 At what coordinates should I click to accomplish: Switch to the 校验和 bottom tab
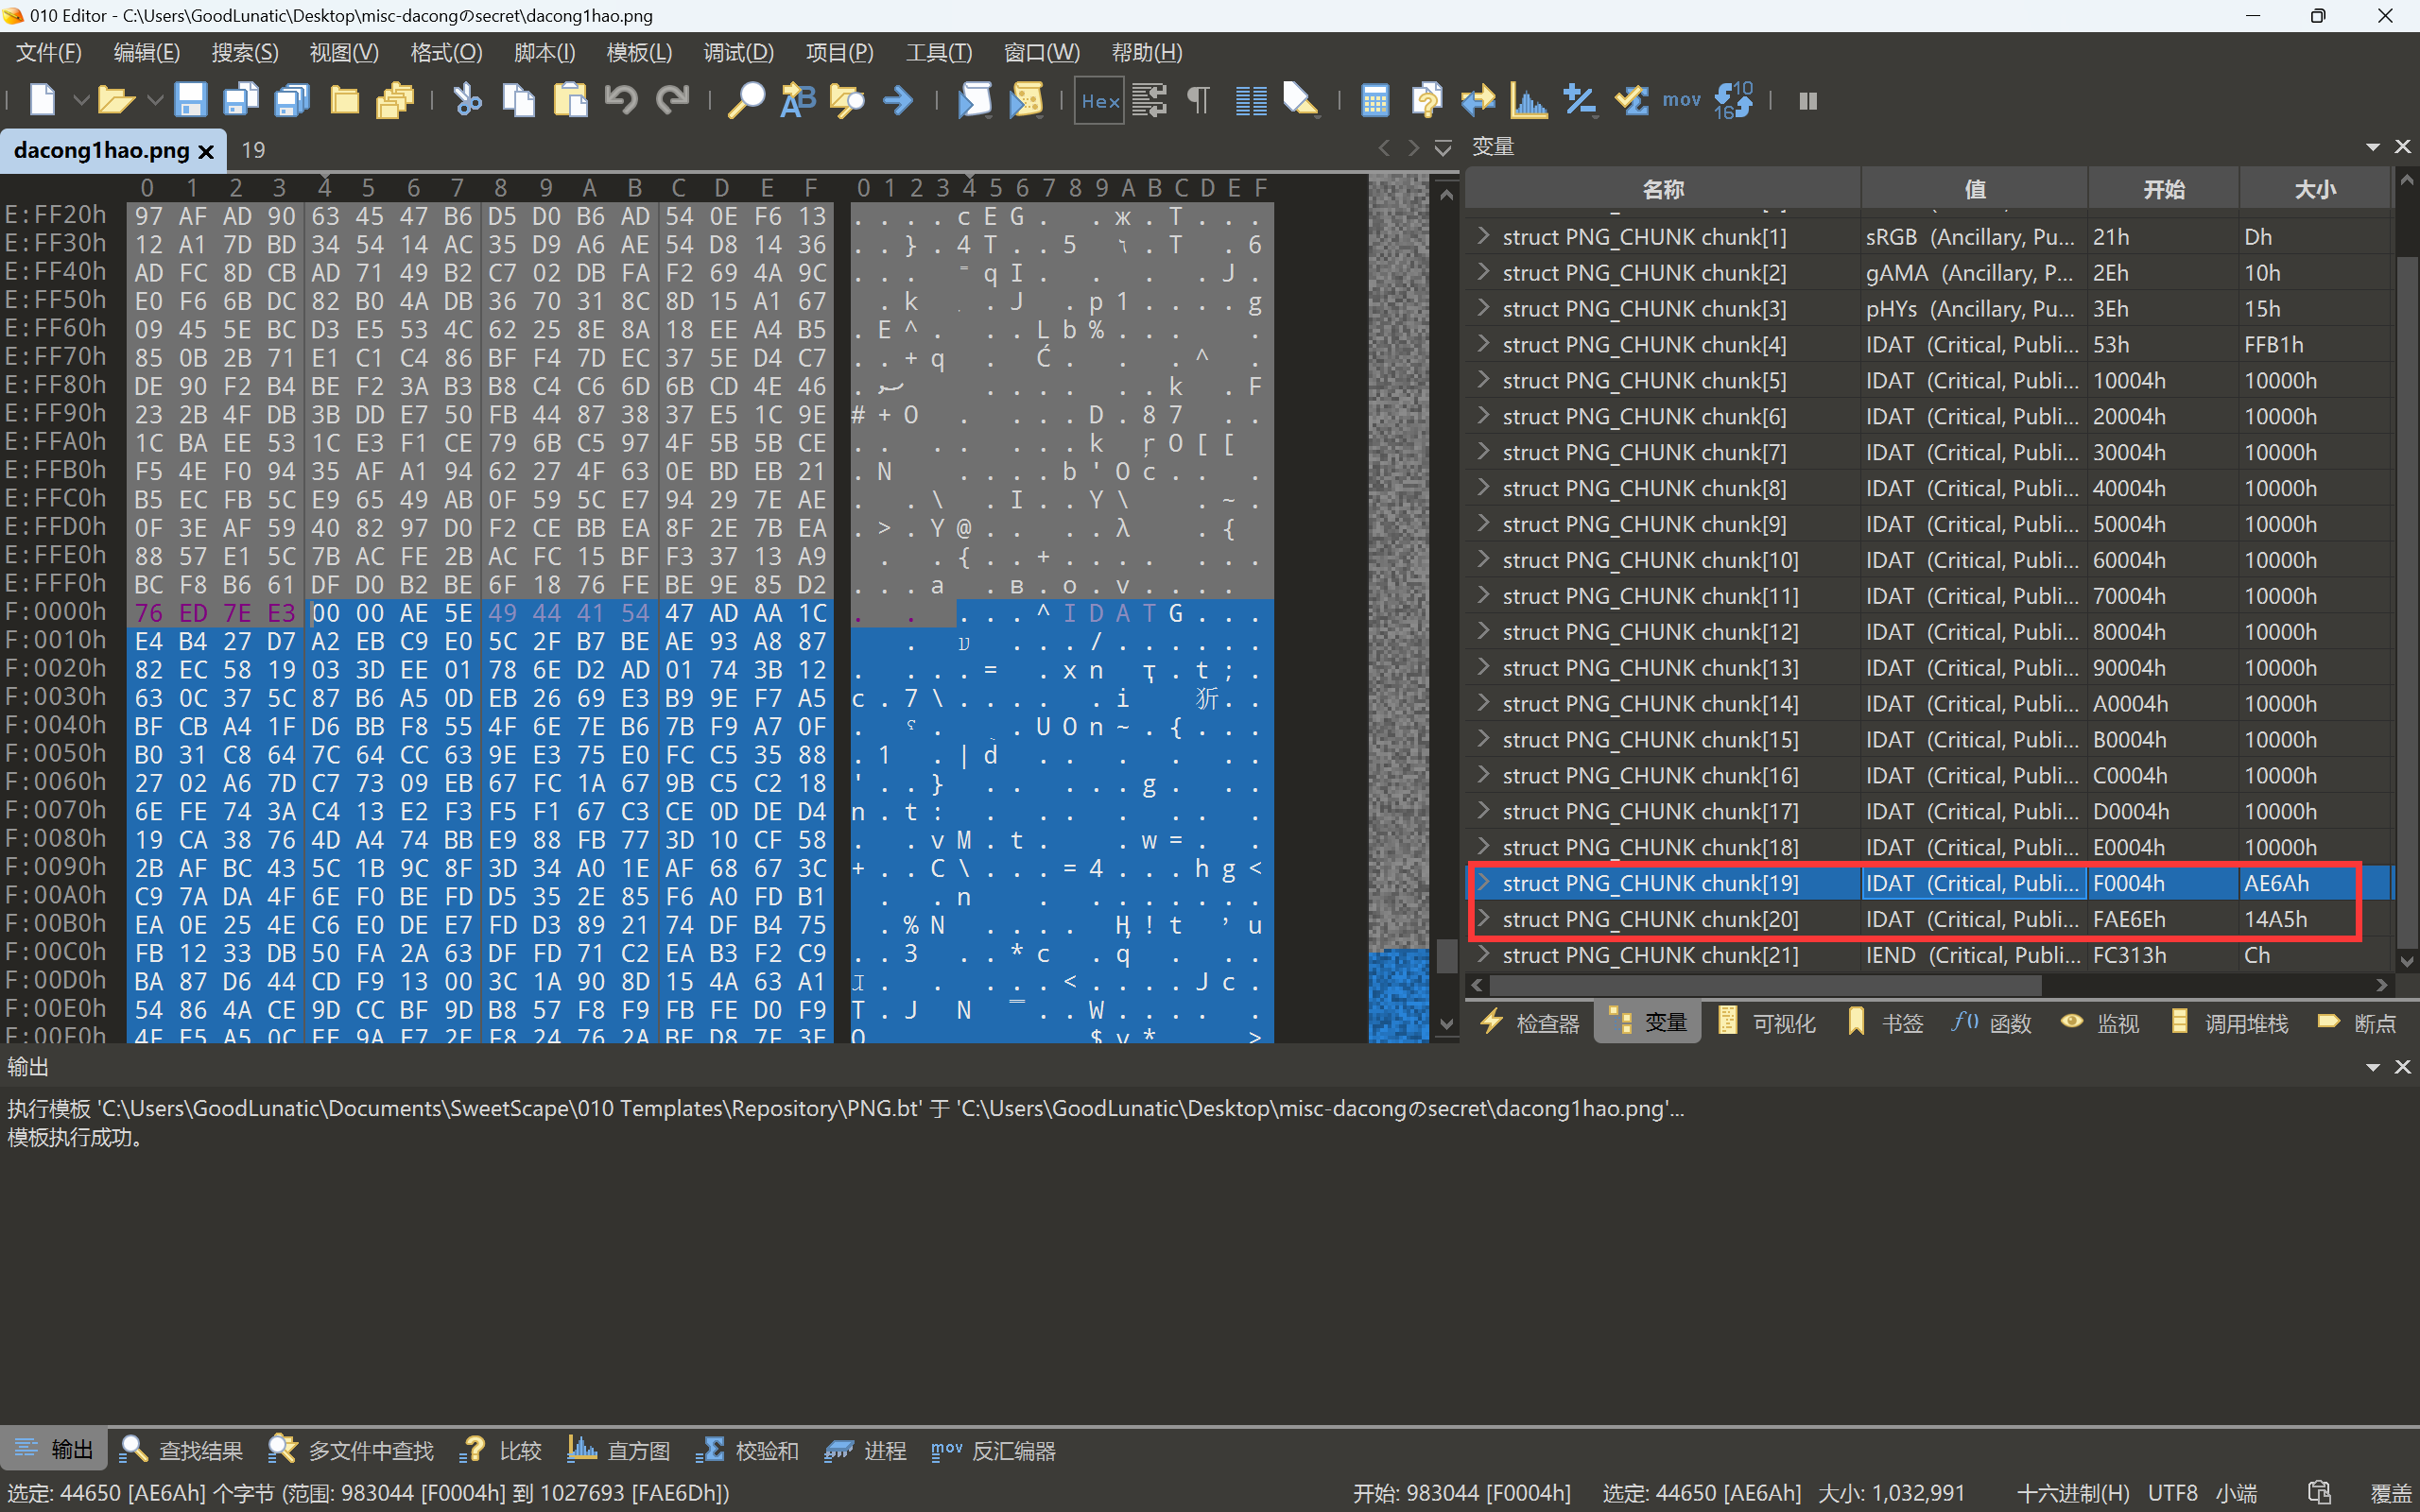748,1450
